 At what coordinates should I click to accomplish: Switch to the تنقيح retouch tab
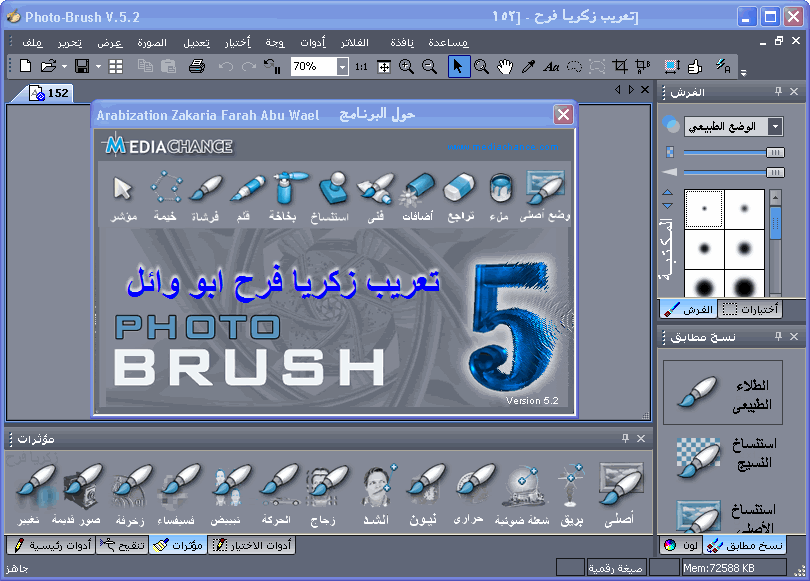[x=122, y=545]
